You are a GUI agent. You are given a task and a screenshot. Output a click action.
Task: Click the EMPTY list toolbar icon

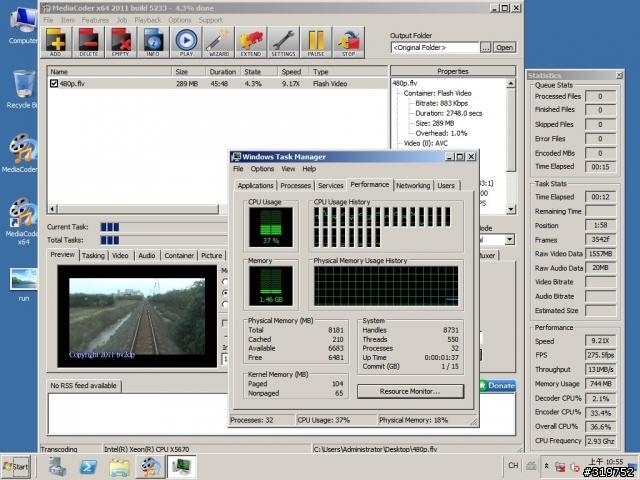click(121, 42)
